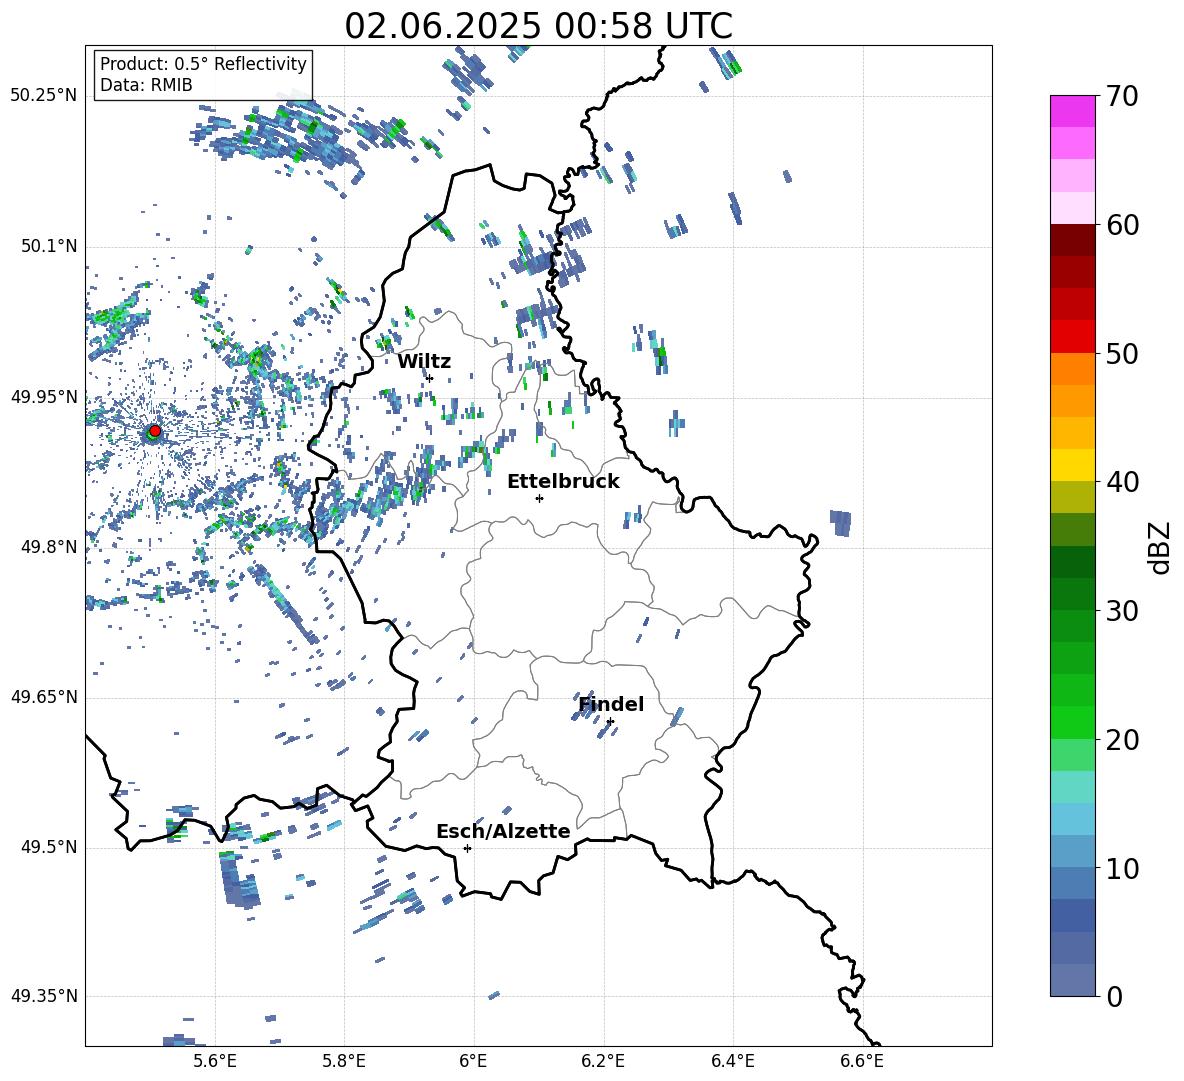Viewport: 1184px width, 1081px height.
Task: Click the 6.6°E longitude label
Action: (x=862, y=1062)
